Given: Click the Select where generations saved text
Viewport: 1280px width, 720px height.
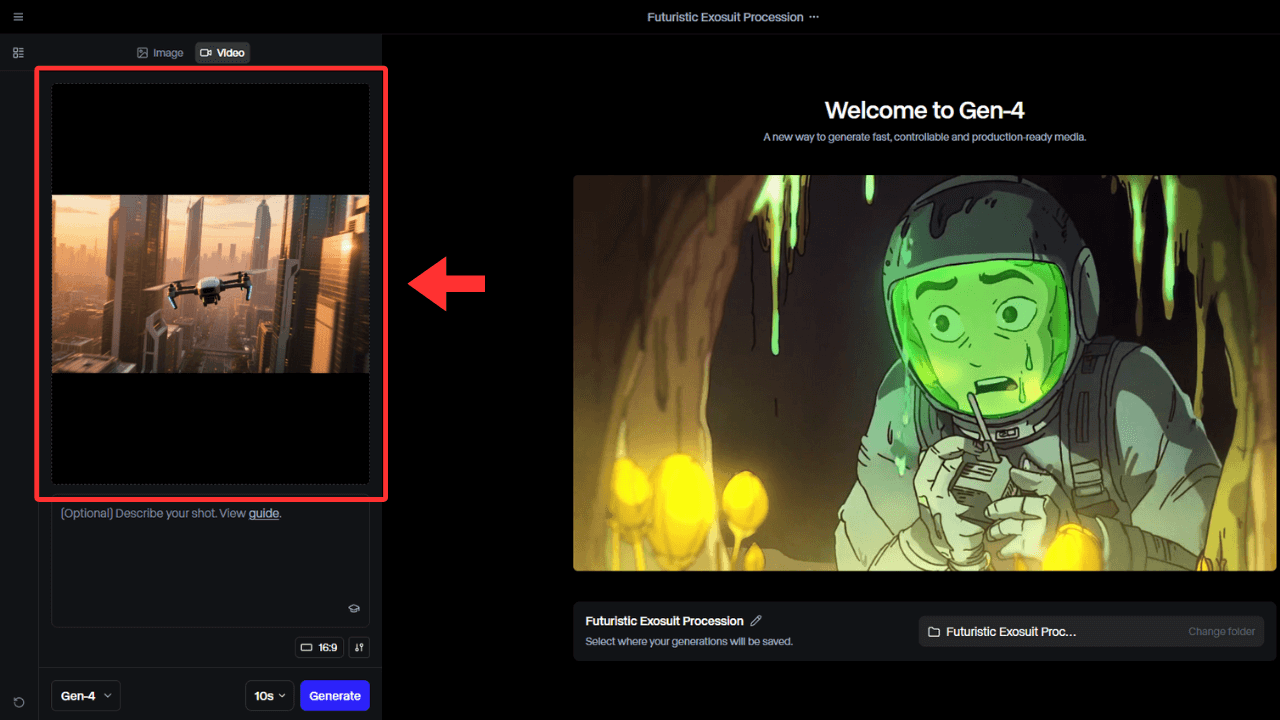Looking at the screenshot, I should coord(689,642).
